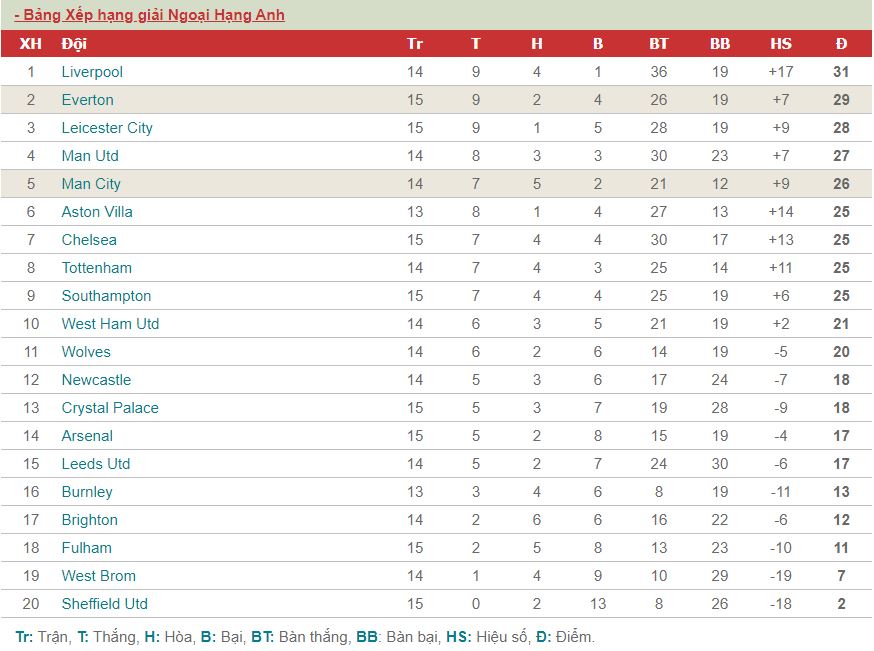Click the Sheffield Utd team link
This screenshot has height=651, width=874.
[105, 604]
